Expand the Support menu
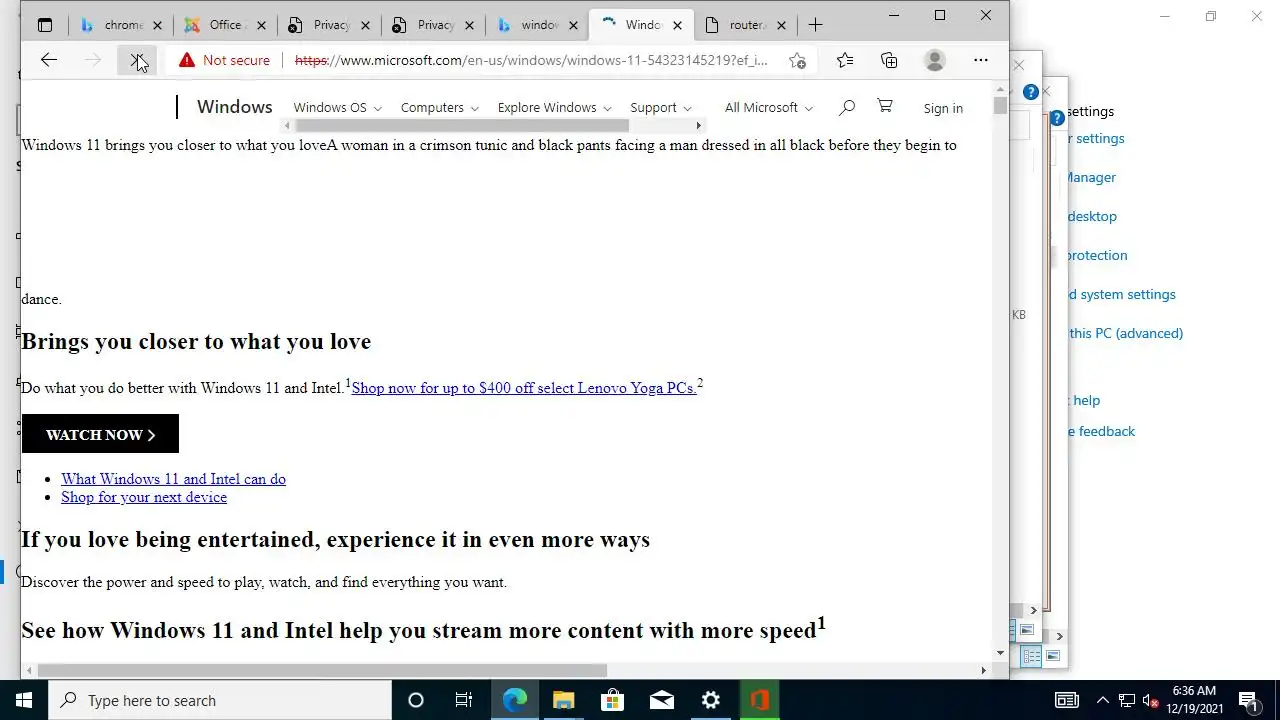1280x720 pixels. click(x=661, y=107)
